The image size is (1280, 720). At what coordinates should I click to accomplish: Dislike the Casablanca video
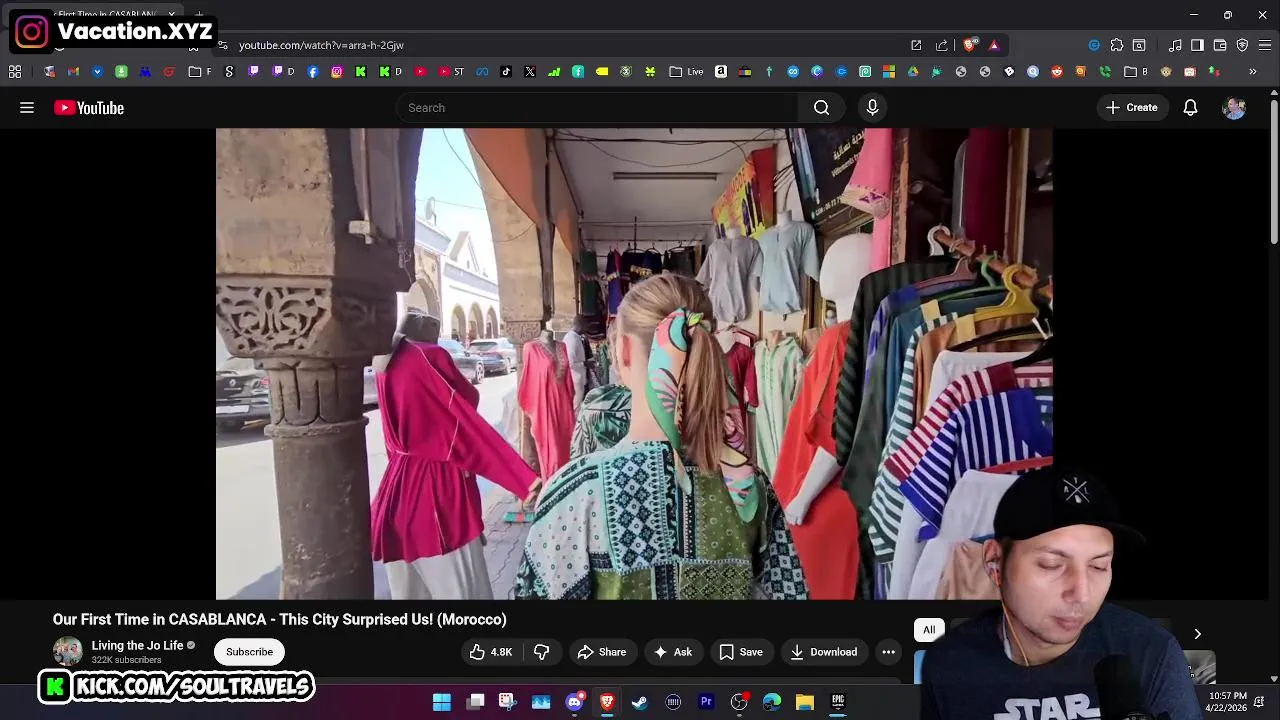[x=541, y=652]
